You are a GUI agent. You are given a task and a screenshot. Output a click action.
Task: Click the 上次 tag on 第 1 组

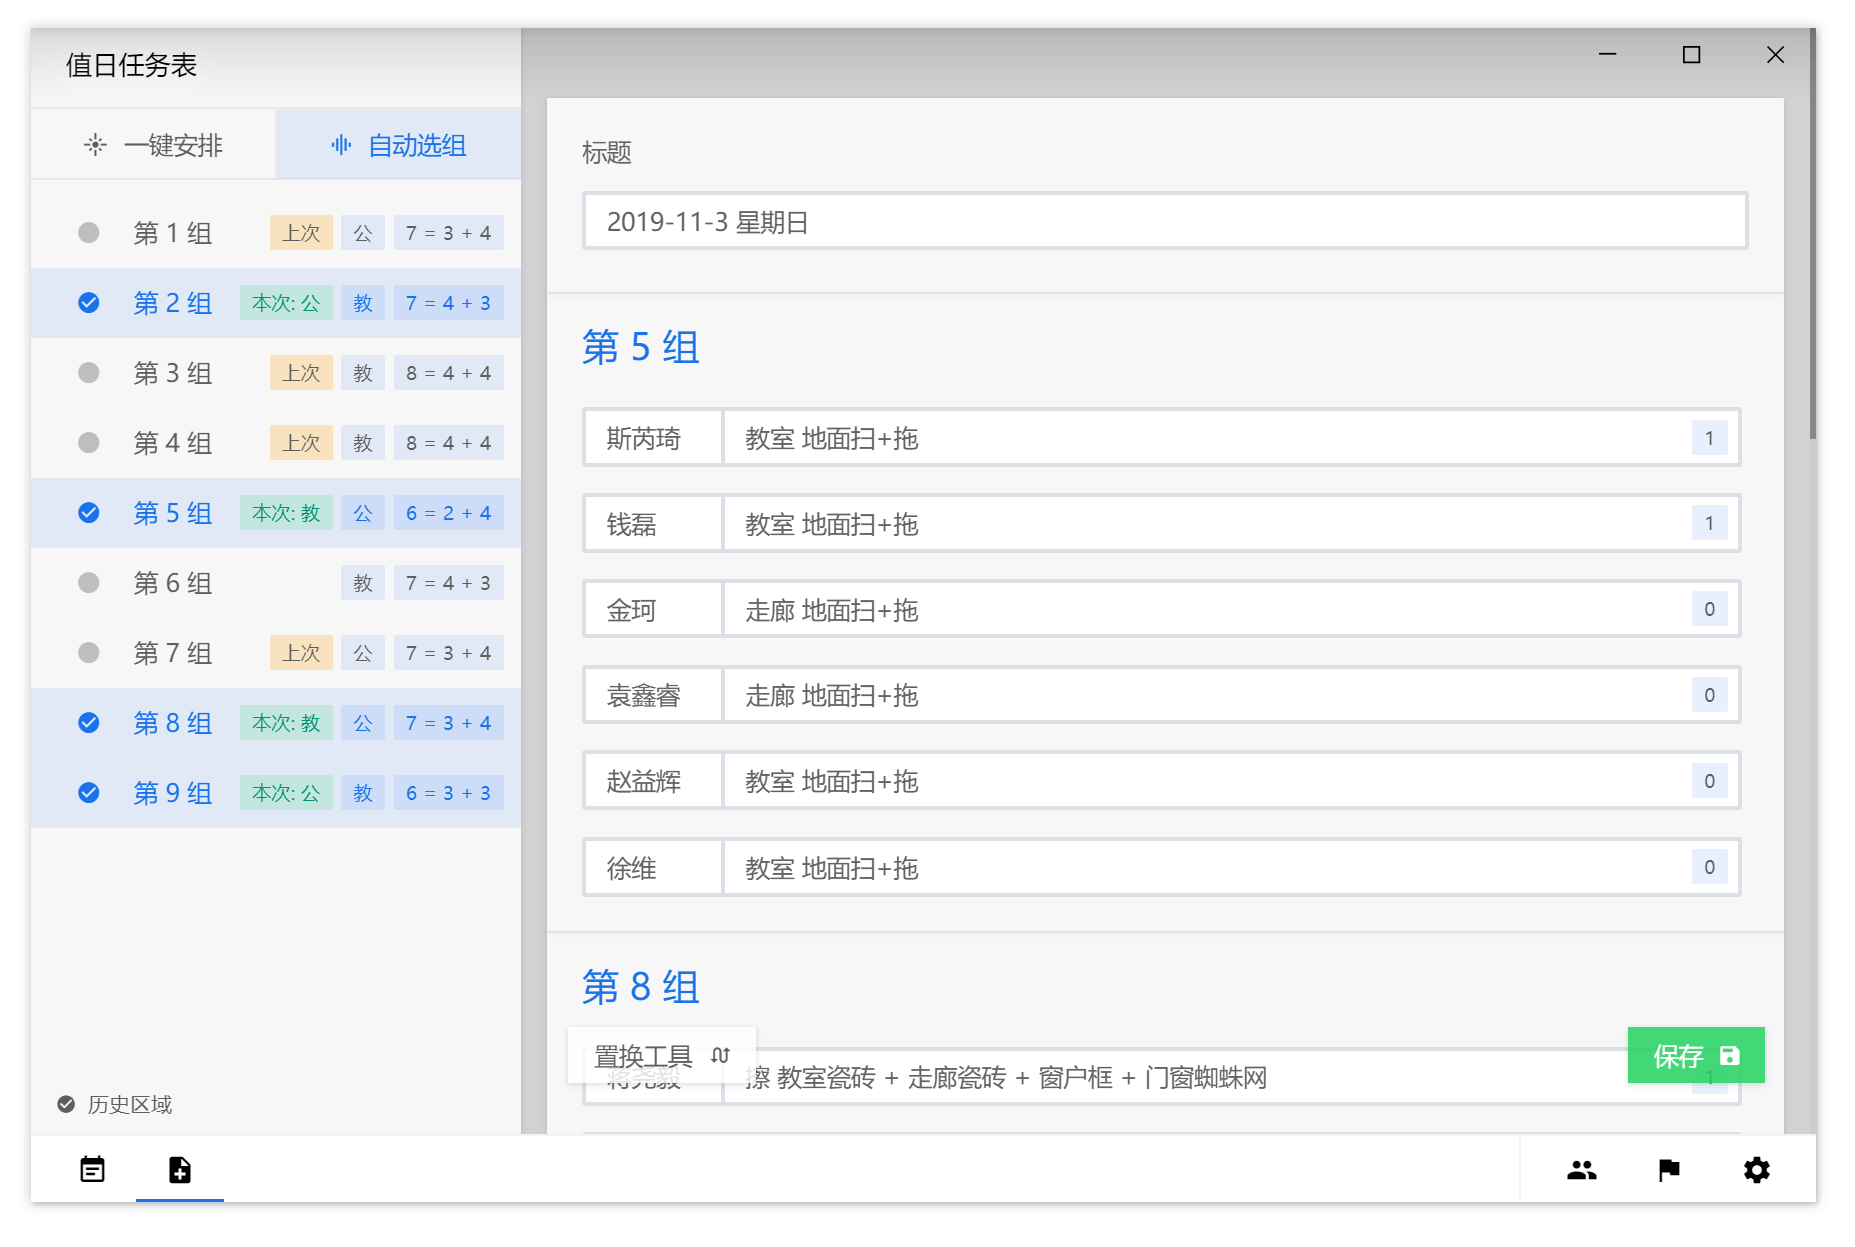click(x=301, y=233)
